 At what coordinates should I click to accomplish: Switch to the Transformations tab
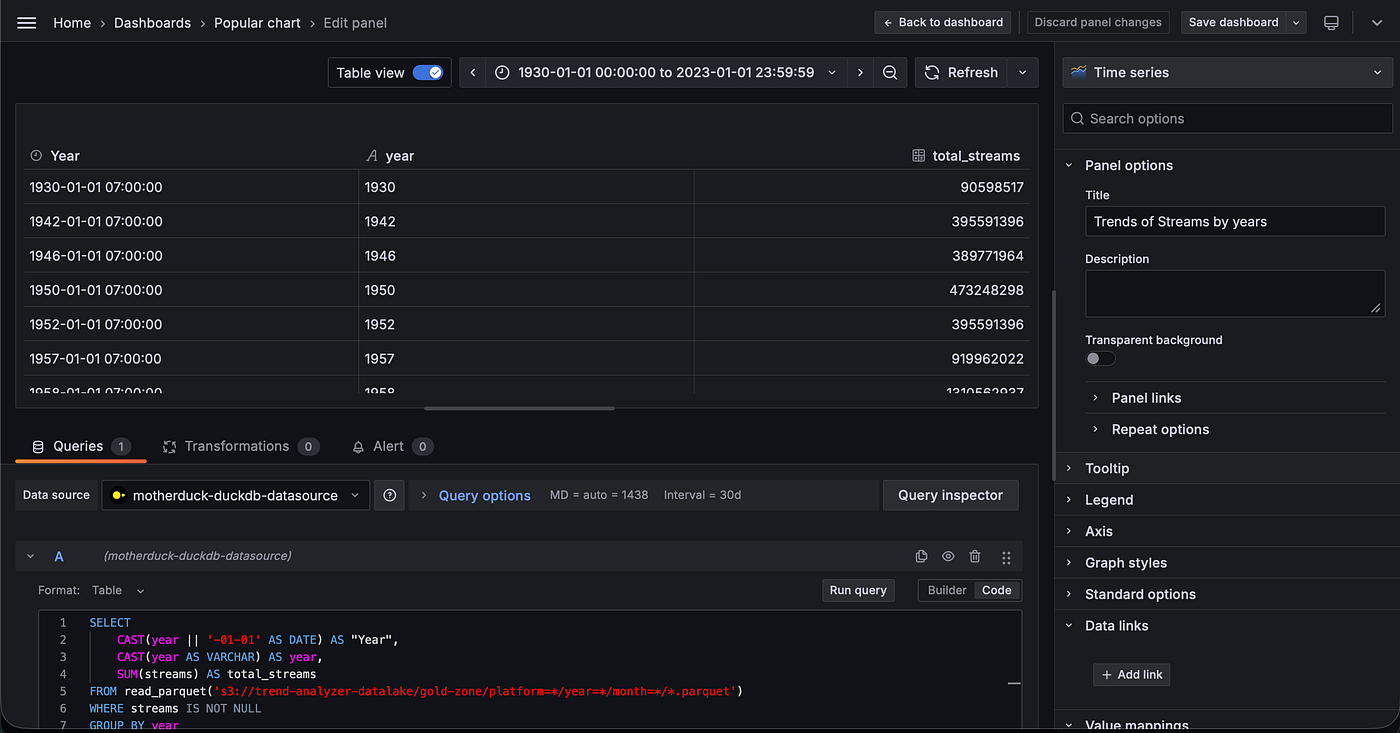pyautogui.click(x=240, y=446)
